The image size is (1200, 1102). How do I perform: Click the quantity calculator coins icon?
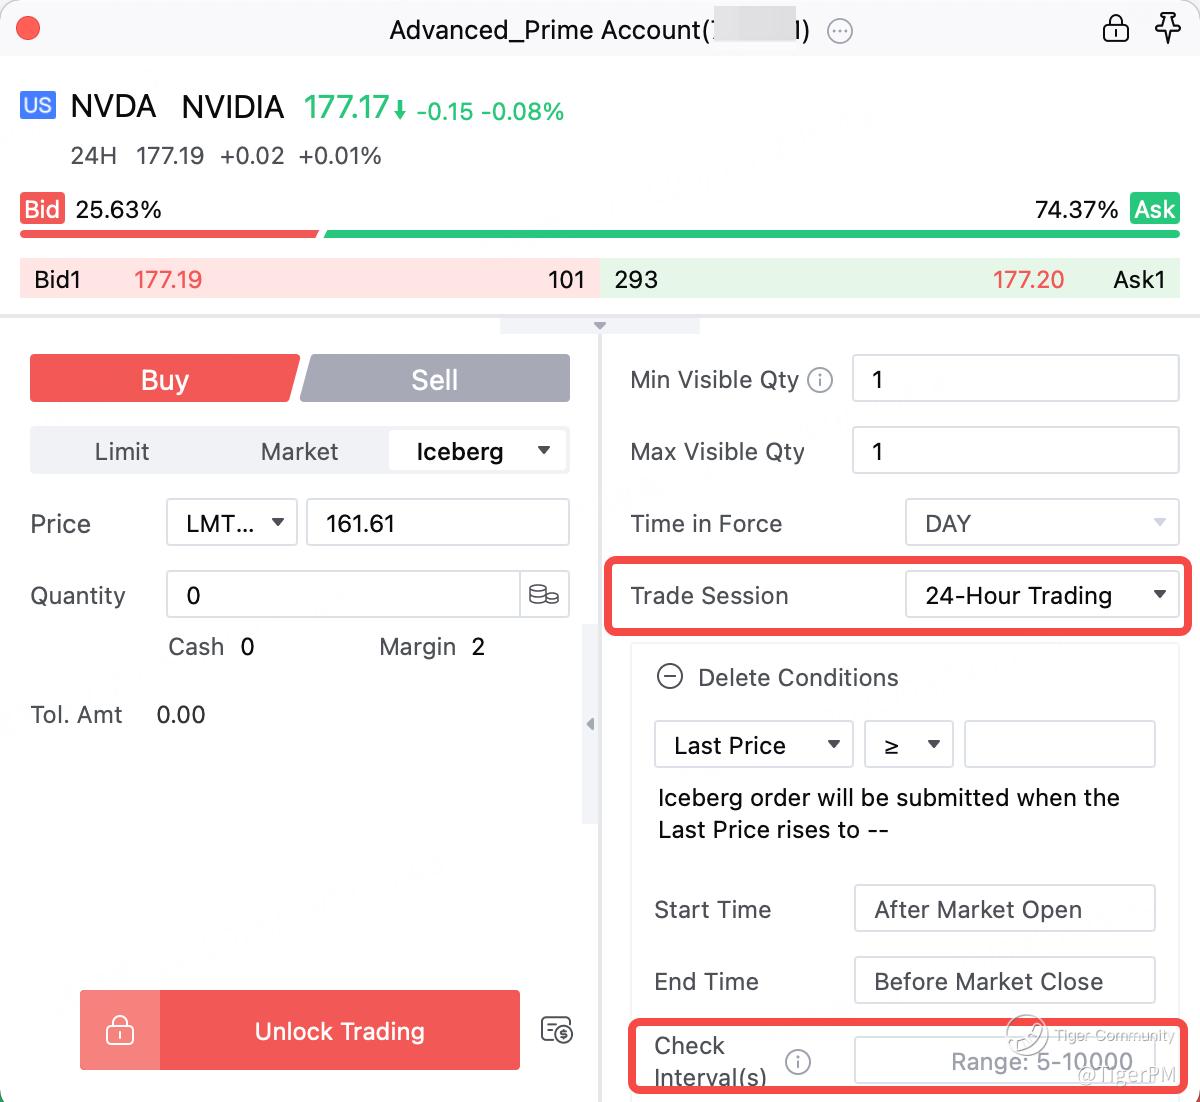tap(544, 595)
